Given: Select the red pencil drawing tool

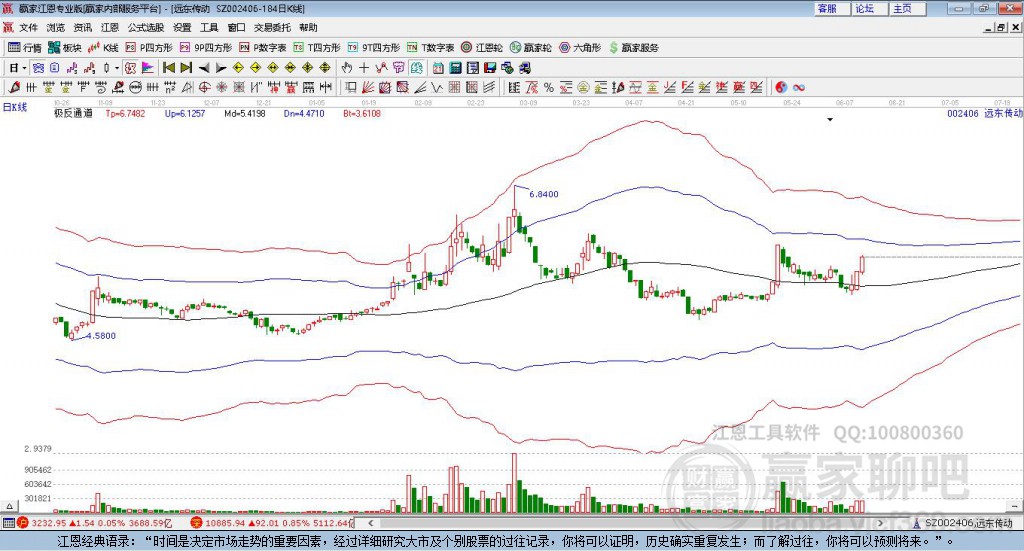Looking at the screenshot, I should [x=14, y=87].
